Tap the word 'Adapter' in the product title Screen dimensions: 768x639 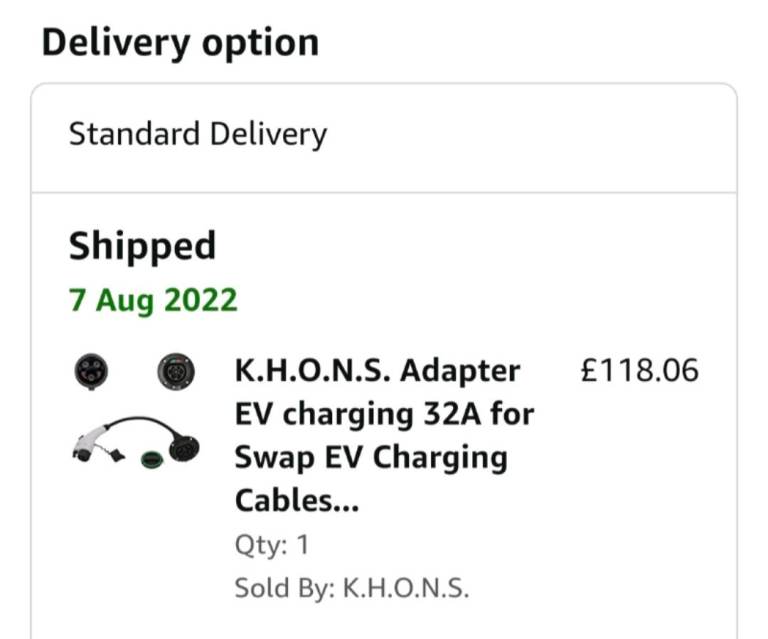[x=459, y=372]
